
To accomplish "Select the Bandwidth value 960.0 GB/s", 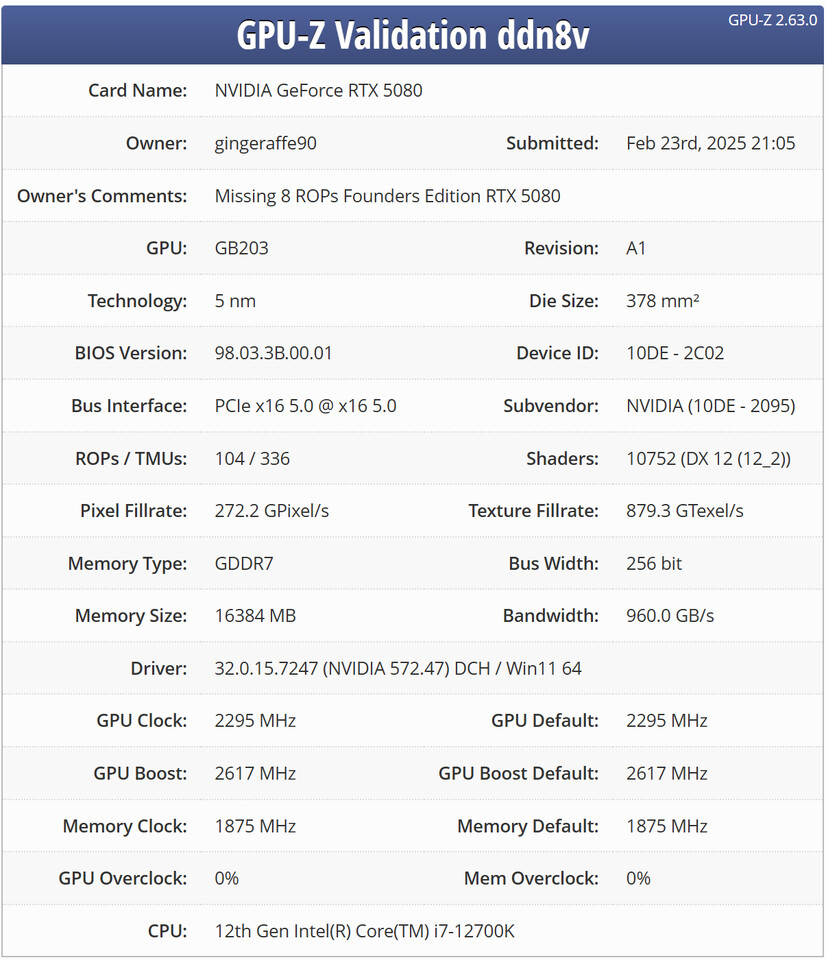I will [670, 616].
